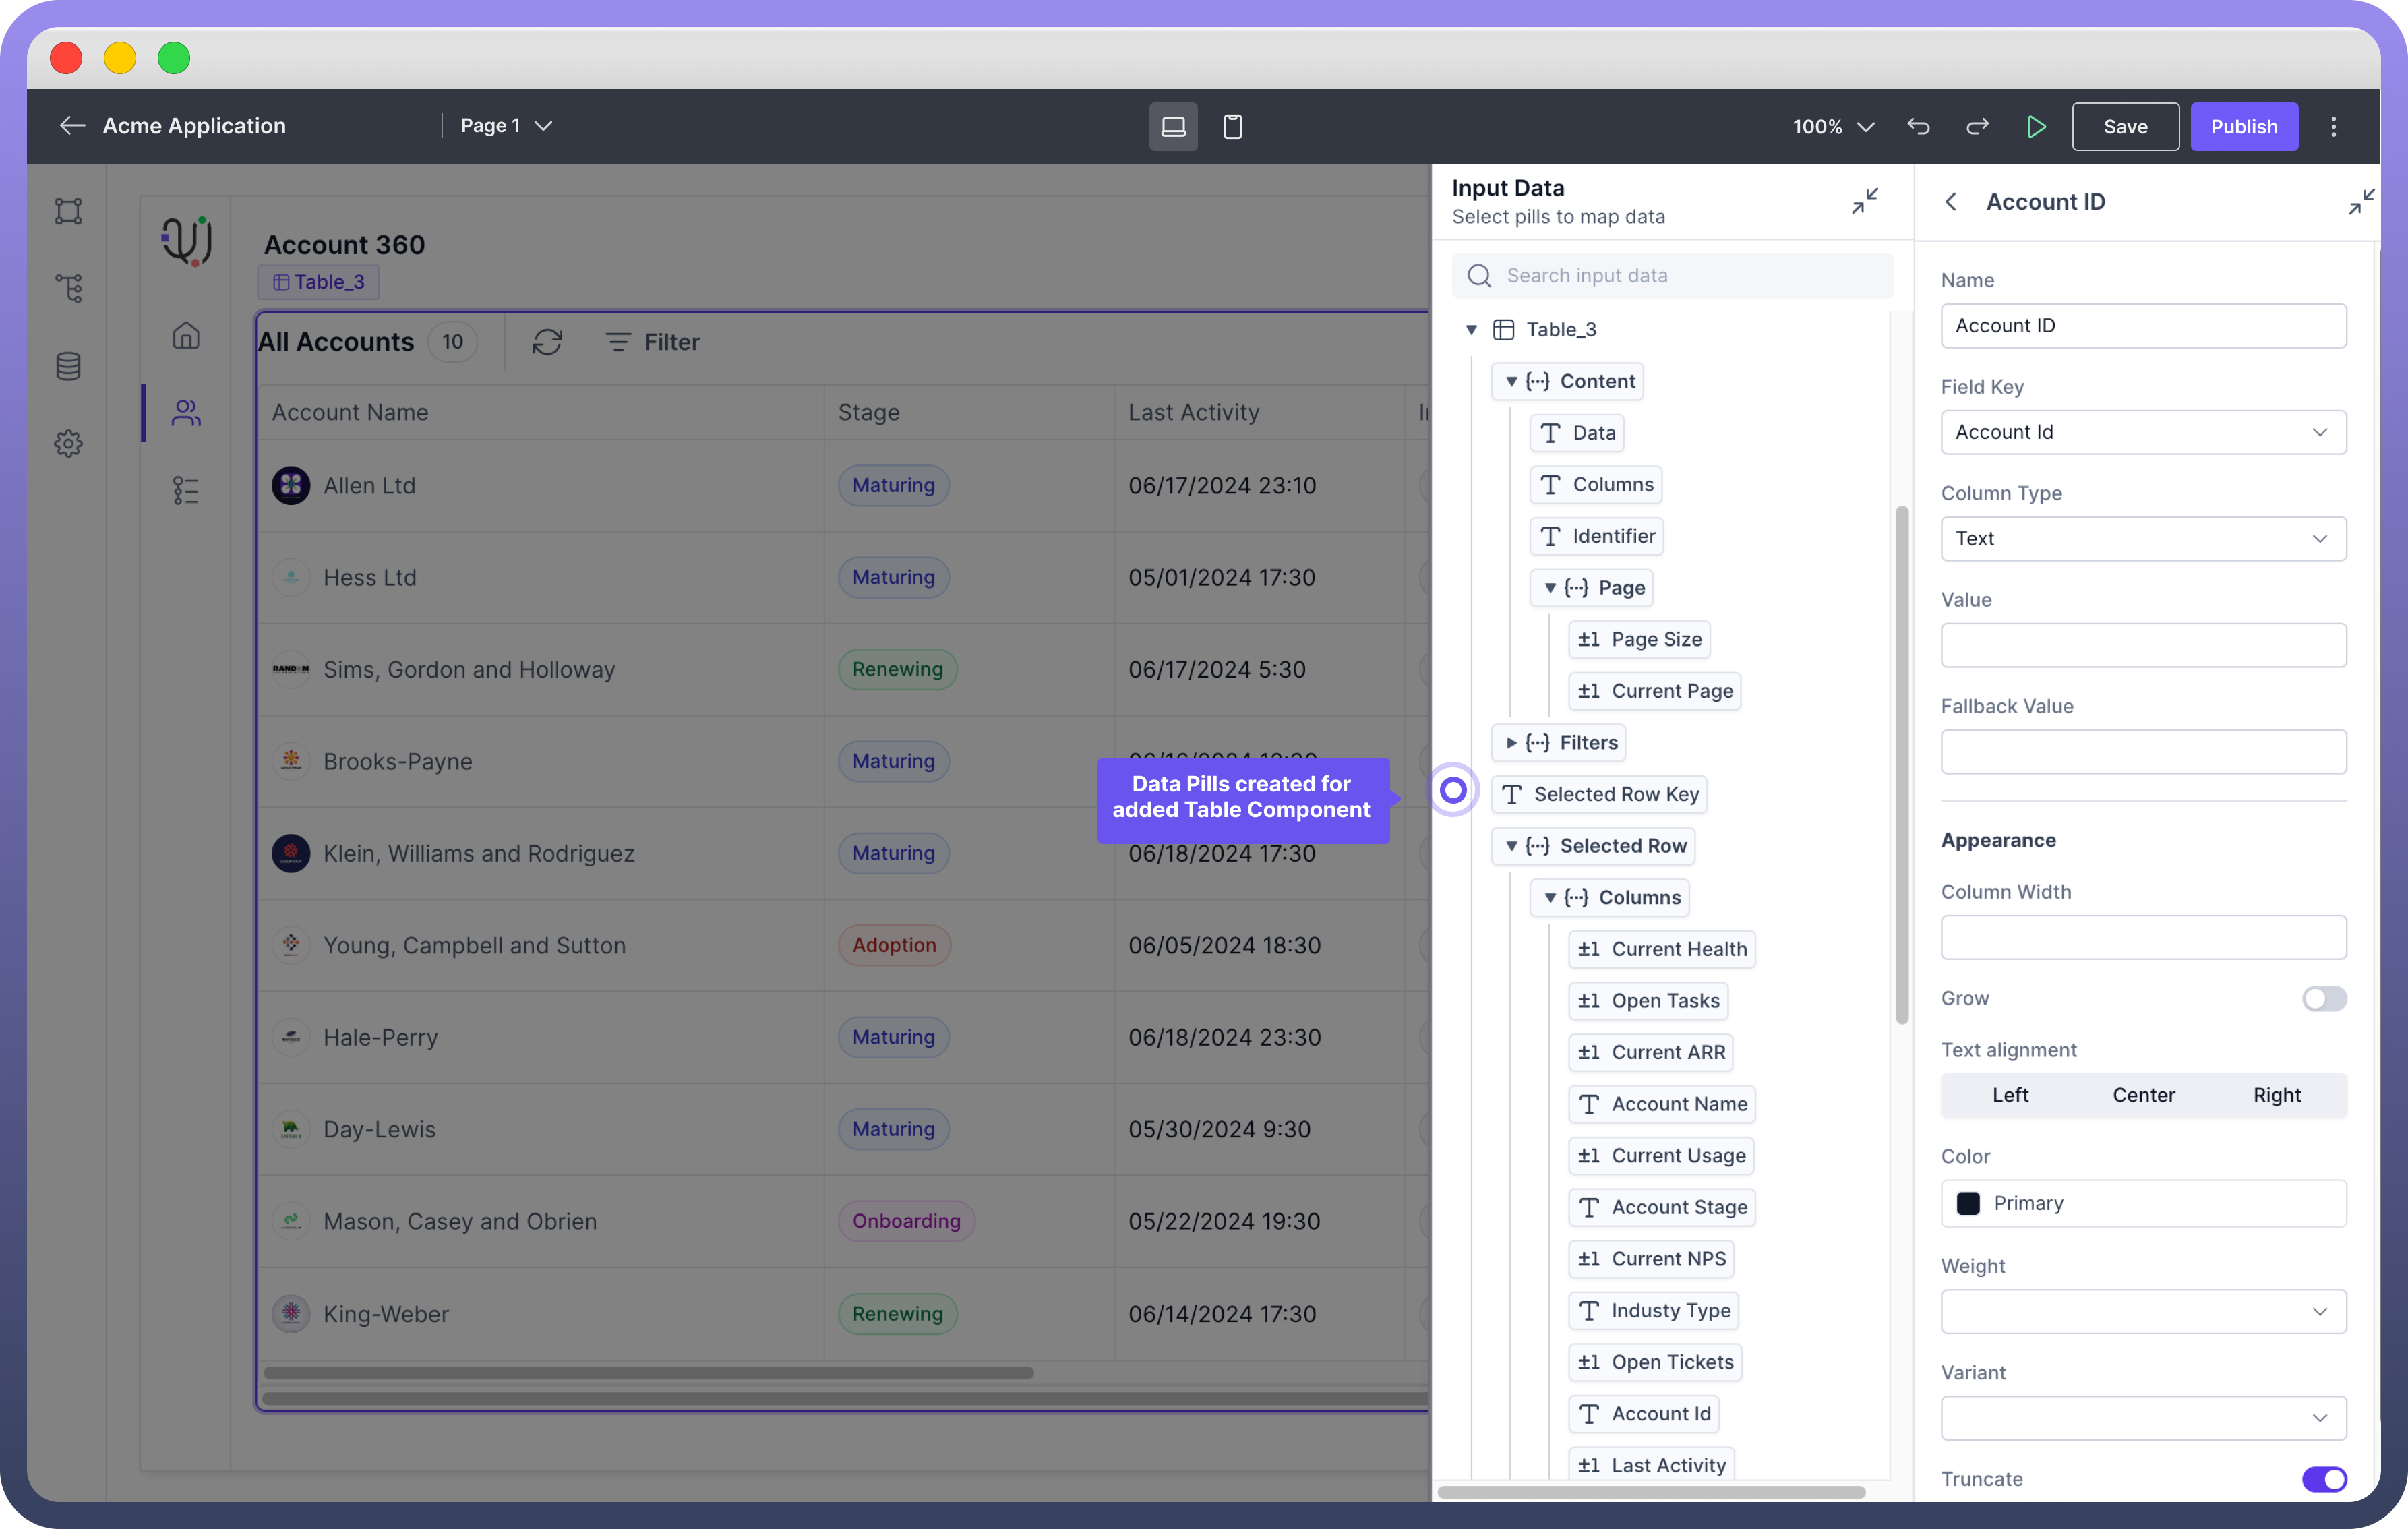Click the green play preview icon
Viewport: 2408px width, 1529px height.
[2035, 126]
